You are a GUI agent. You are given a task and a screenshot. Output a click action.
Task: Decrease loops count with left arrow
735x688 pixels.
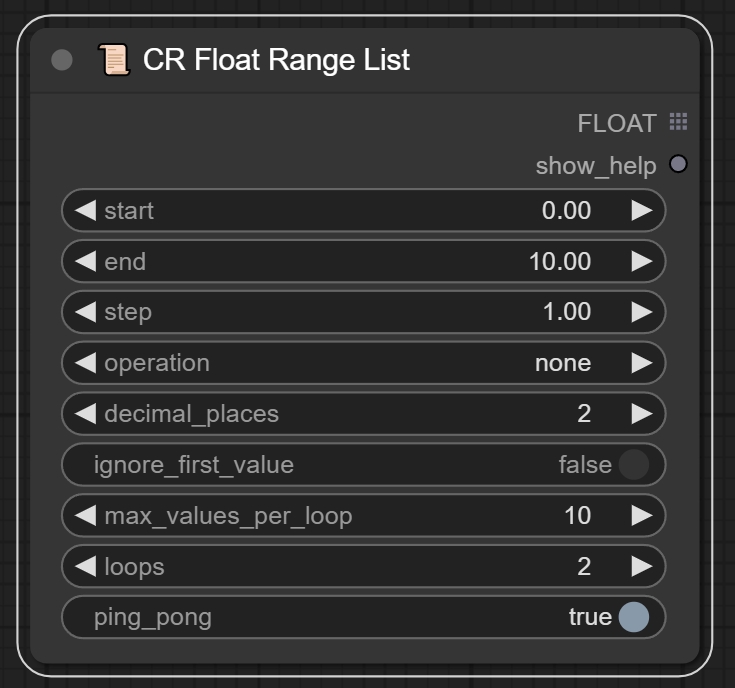click(85, 567)
